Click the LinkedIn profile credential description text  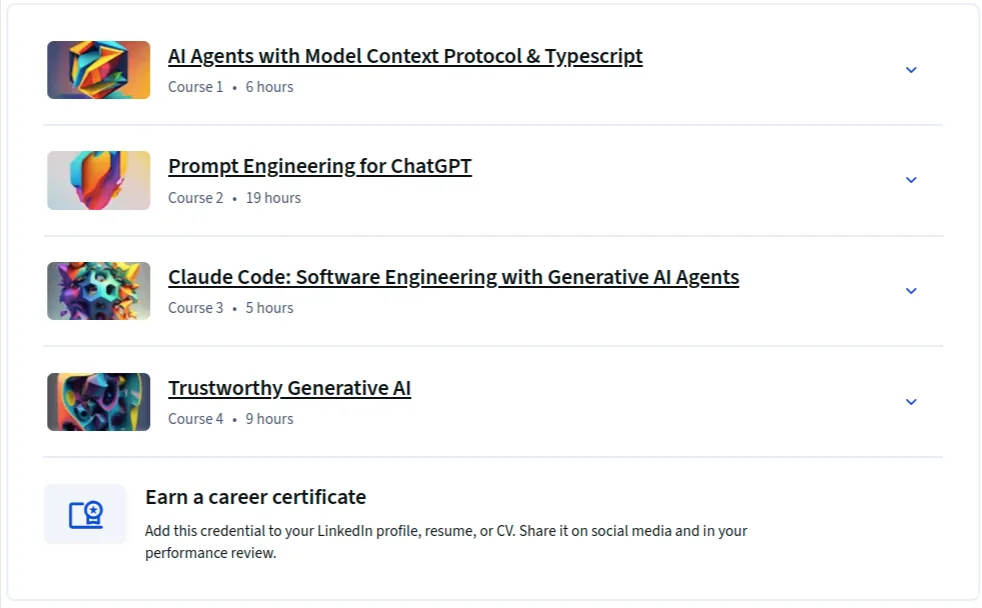coord(446,542)
